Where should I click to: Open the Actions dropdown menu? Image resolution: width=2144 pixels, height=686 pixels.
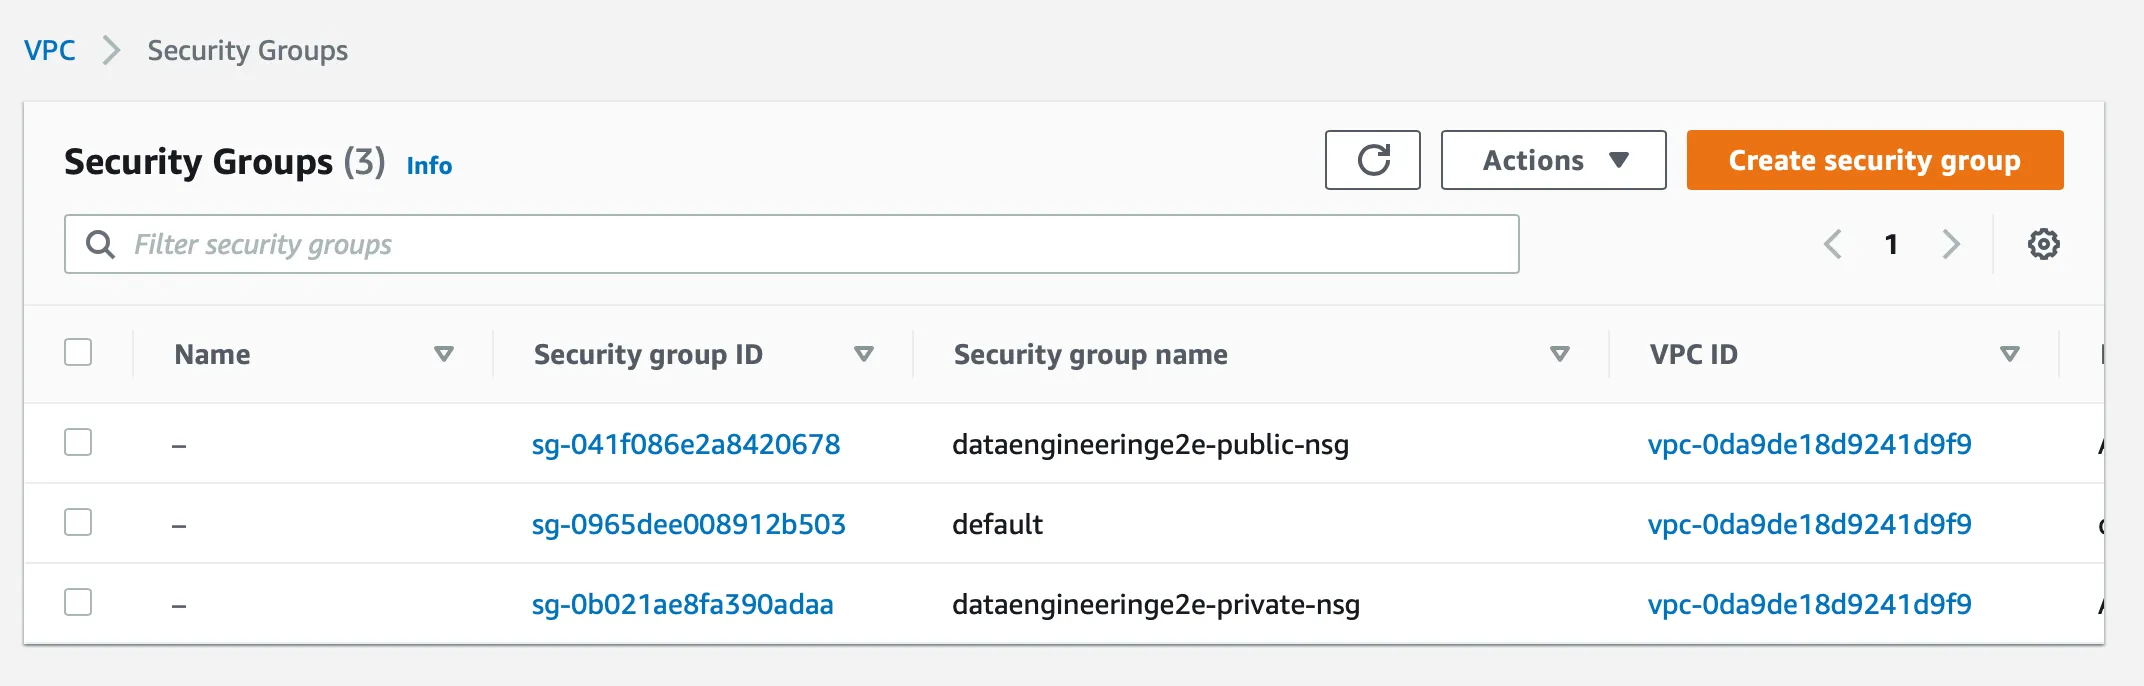click(x=1553, y=160)
